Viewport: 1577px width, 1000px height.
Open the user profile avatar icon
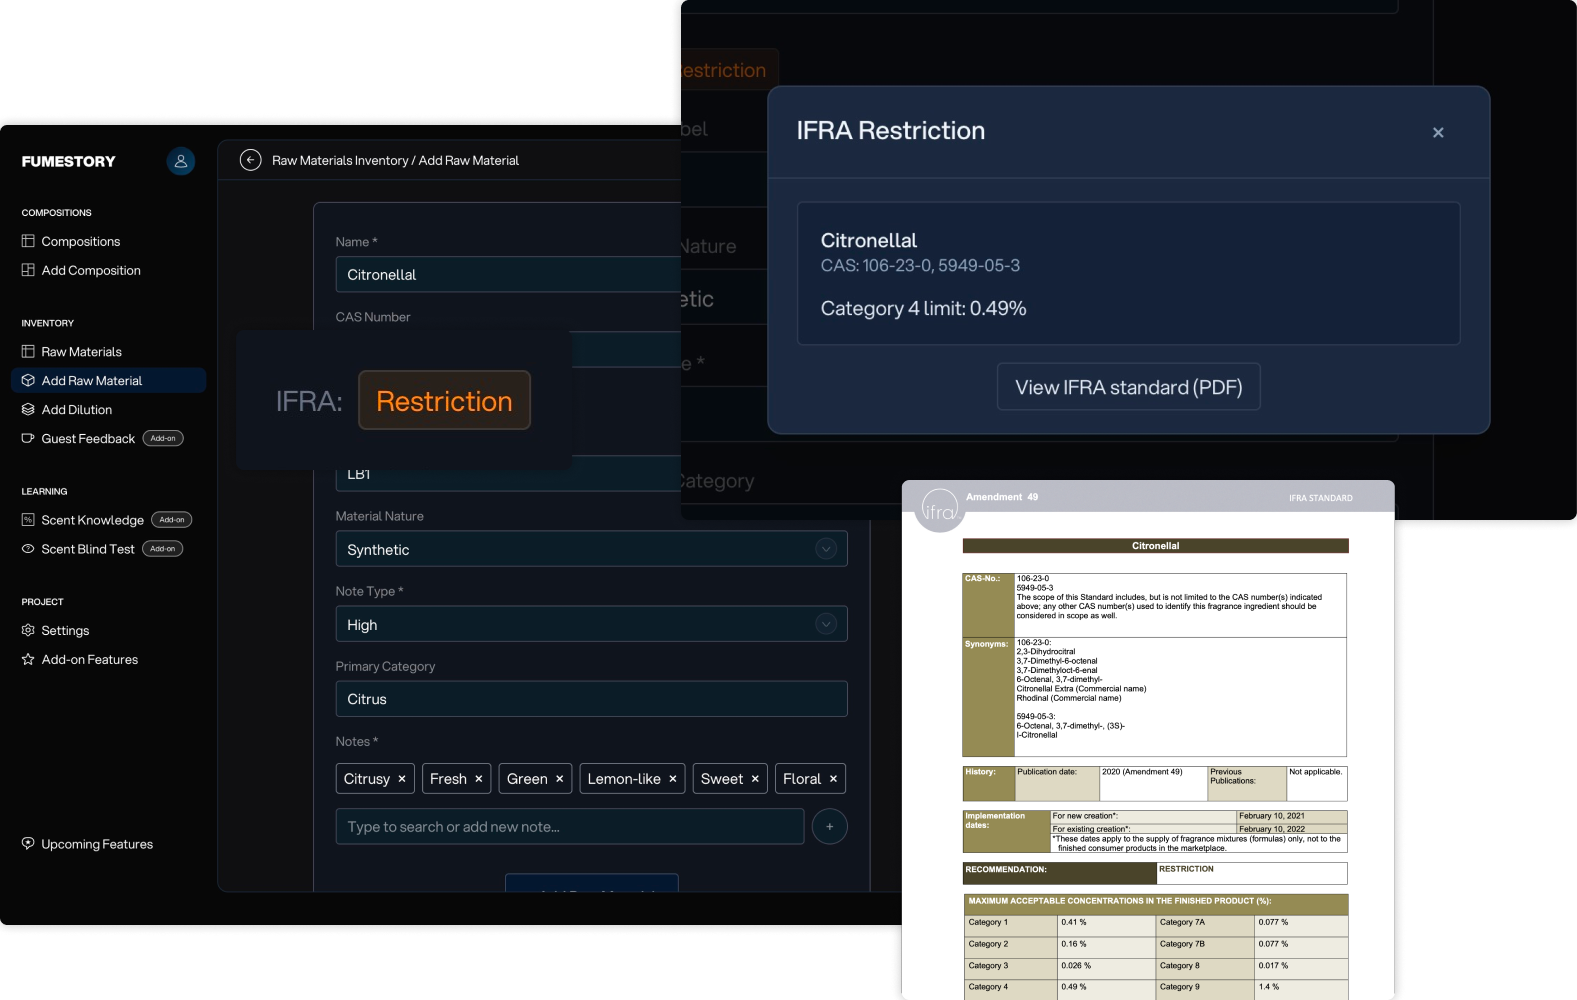[181, 161]
